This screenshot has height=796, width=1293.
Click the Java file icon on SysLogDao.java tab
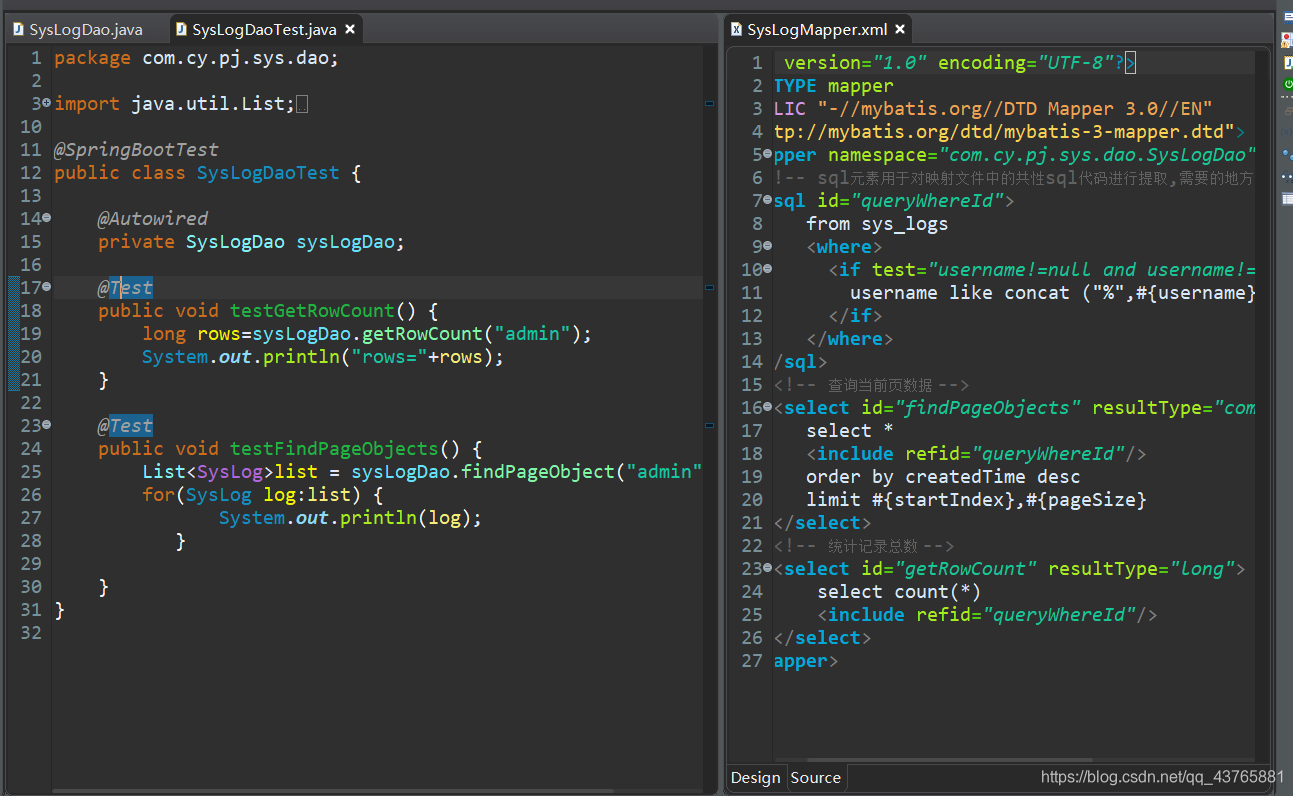point(18,30)
